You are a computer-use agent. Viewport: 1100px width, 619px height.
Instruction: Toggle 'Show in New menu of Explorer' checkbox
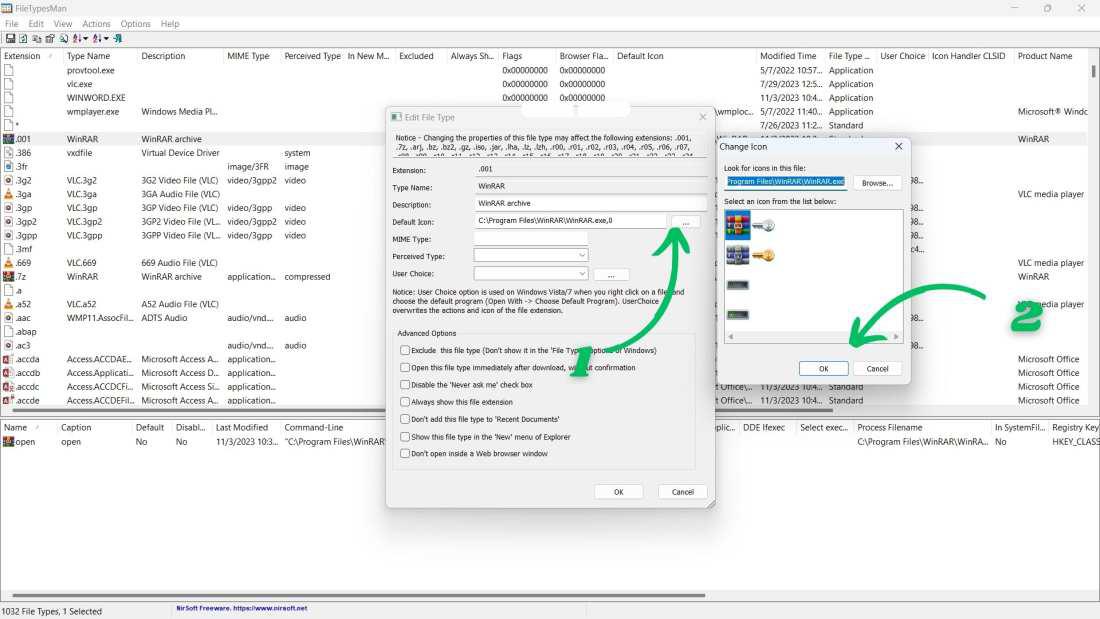(x=405, y=437)
